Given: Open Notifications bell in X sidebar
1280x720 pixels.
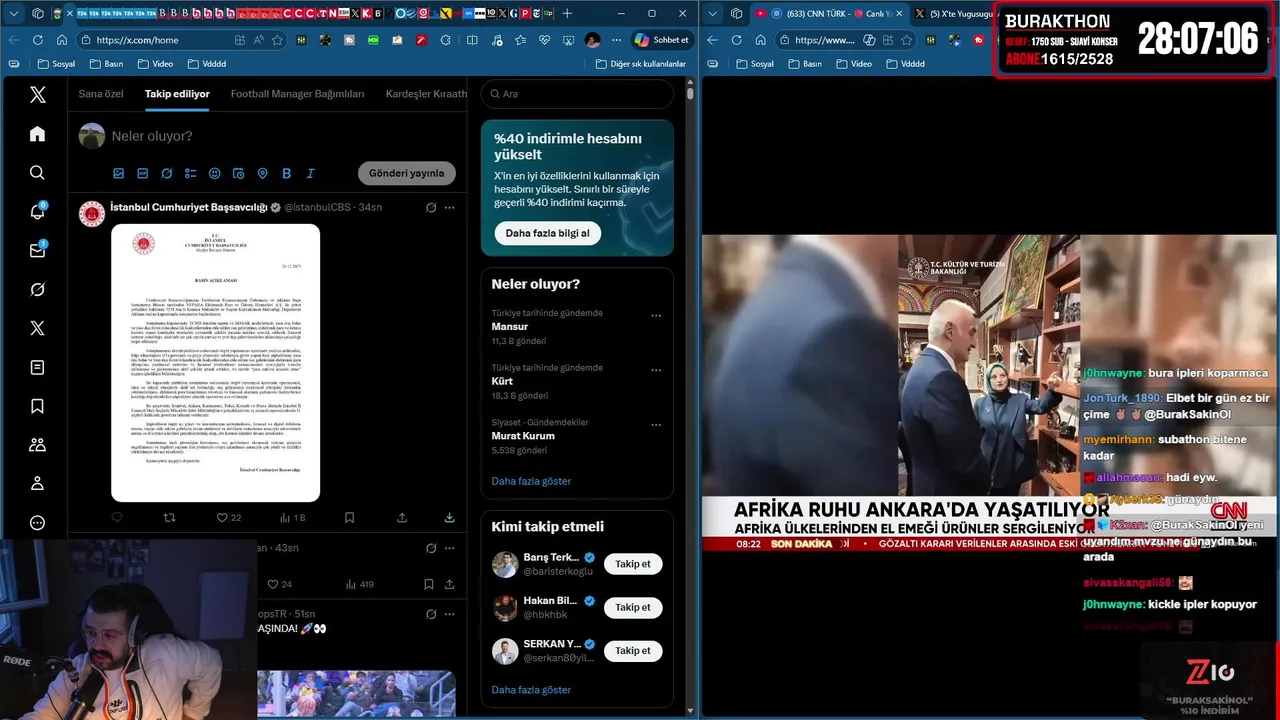Looking at the screenshot, I should (37, 211).
